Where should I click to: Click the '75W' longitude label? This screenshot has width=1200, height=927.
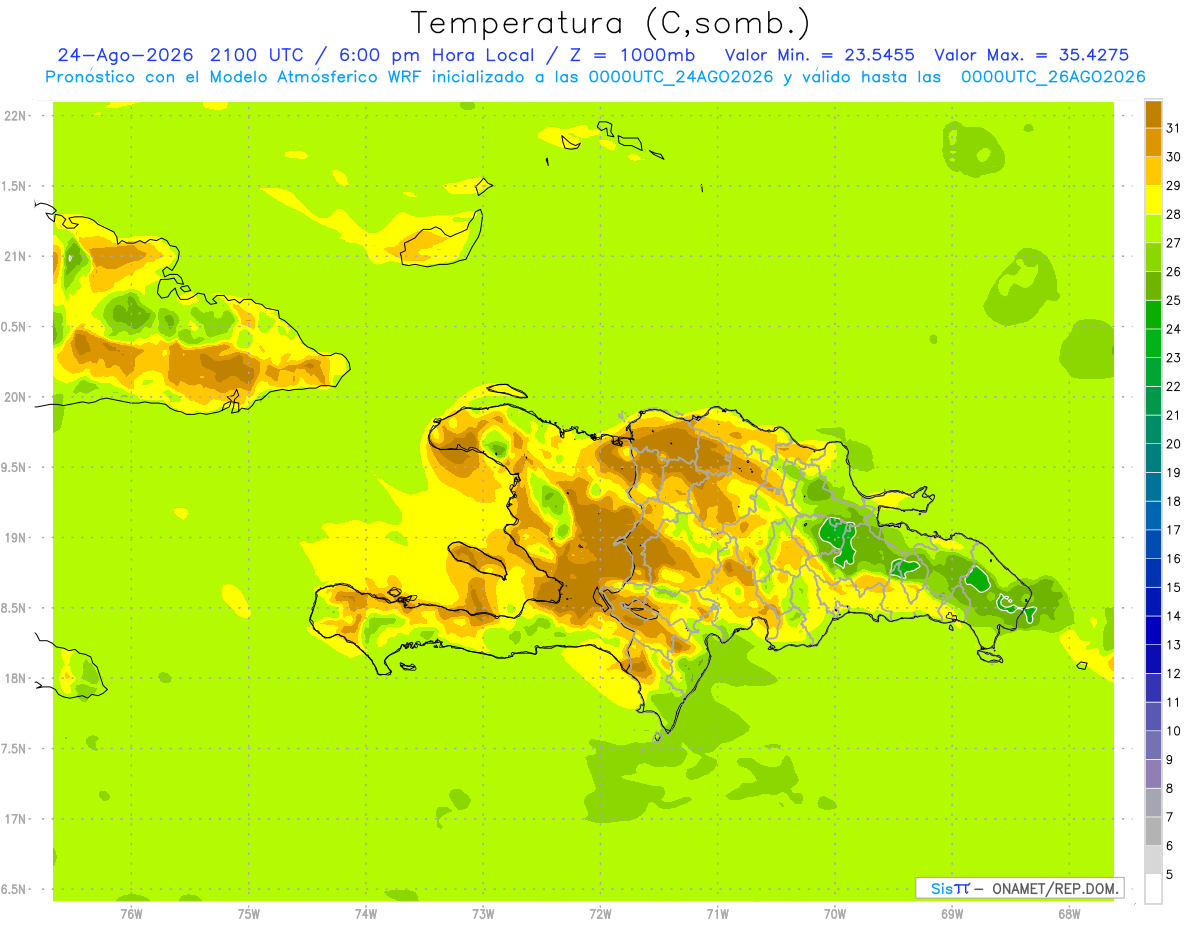(x=249, y=914)
